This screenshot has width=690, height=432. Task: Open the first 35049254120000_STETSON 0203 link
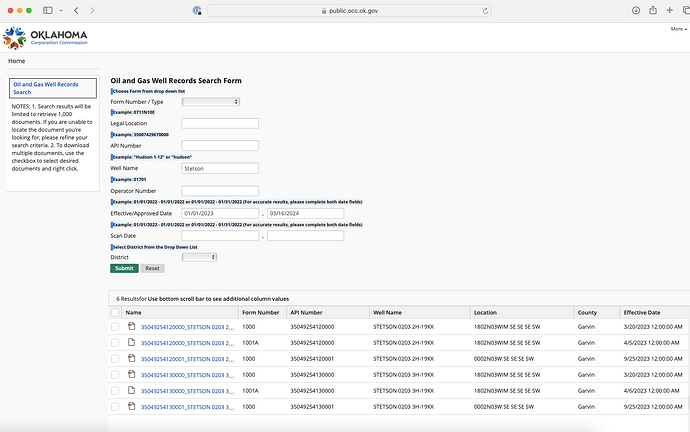pos(187,327)
